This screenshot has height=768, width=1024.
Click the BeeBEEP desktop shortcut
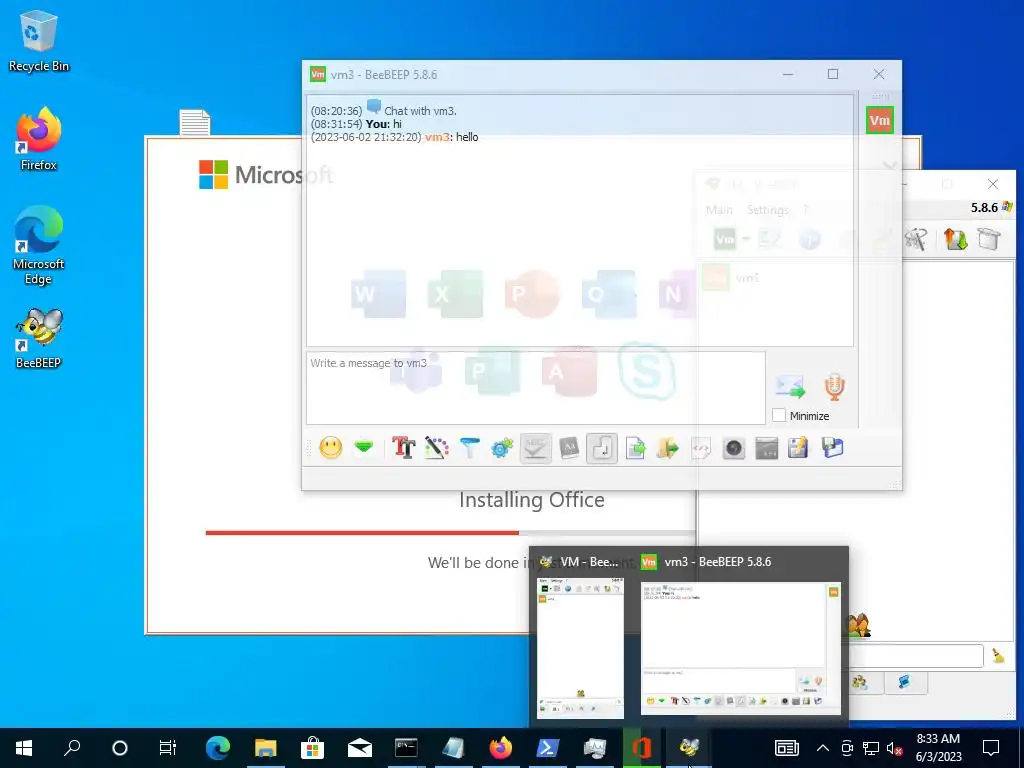click(39, 338)
